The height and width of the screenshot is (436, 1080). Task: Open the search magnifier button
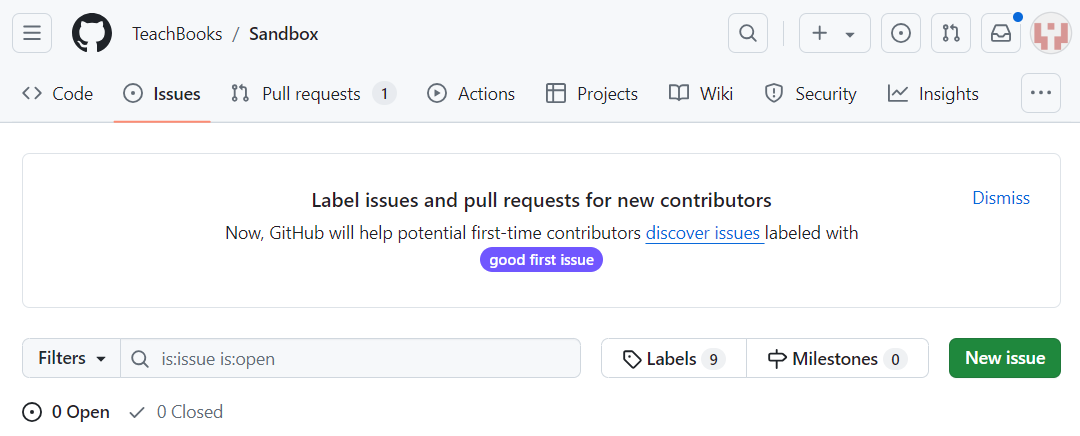748,33
